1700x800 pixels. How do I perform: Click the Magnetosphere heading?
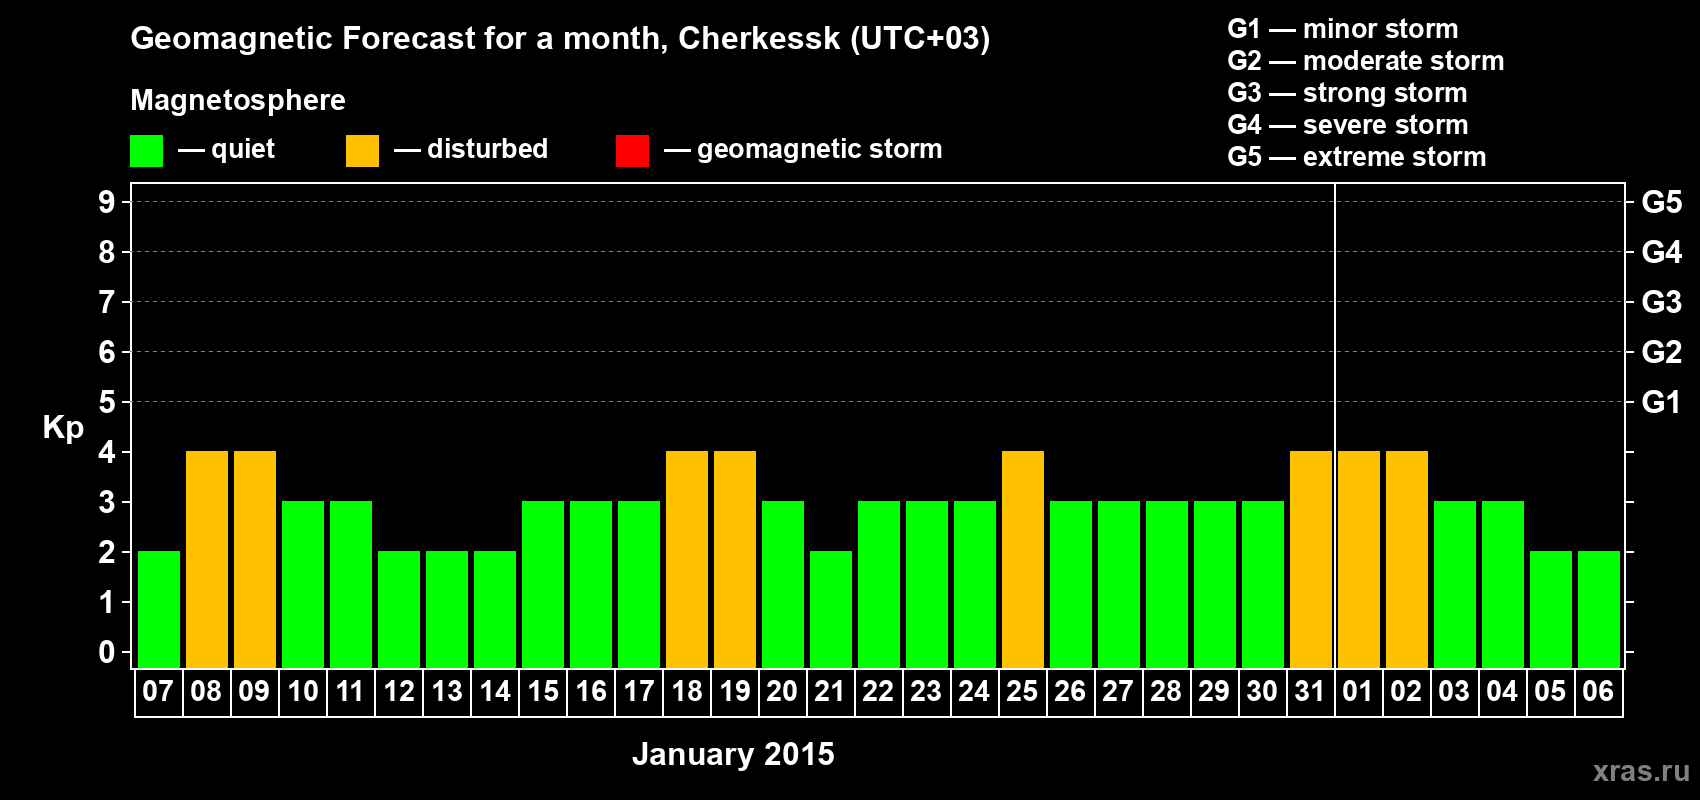238,100
